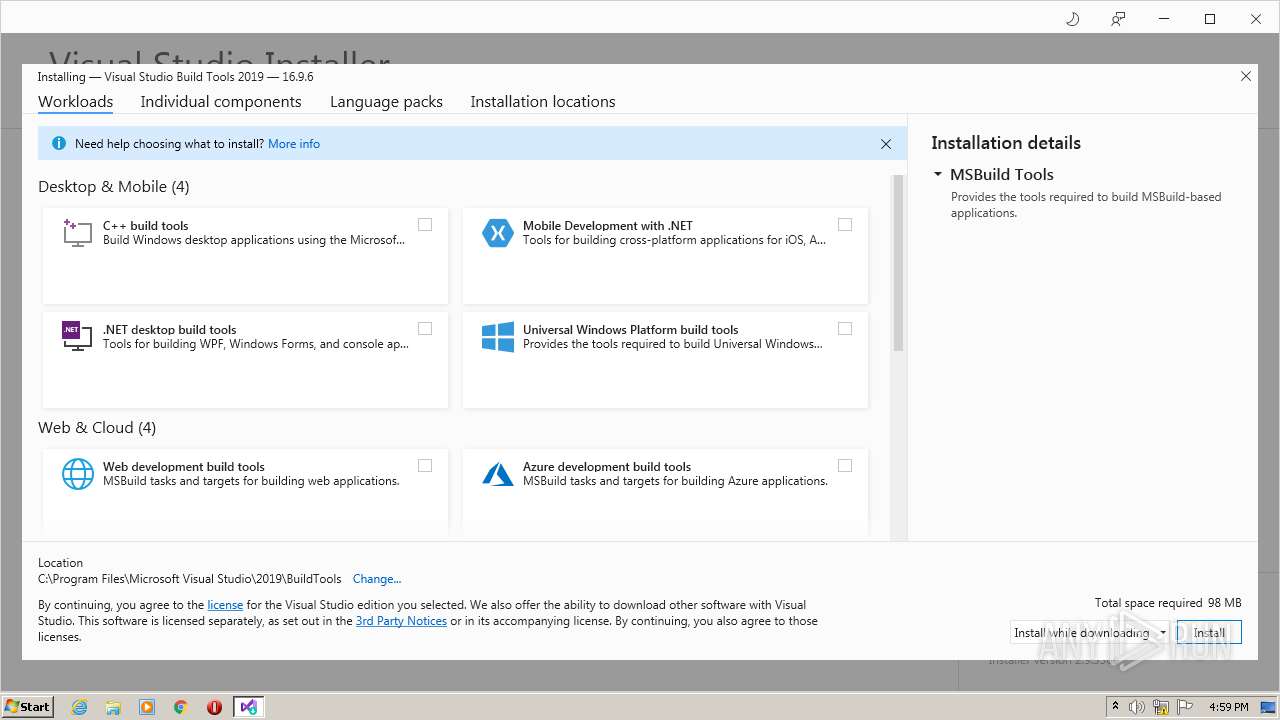Click the Desktop & Mobile (4) heading
The image size is (1280, 720).
(114, 187)
